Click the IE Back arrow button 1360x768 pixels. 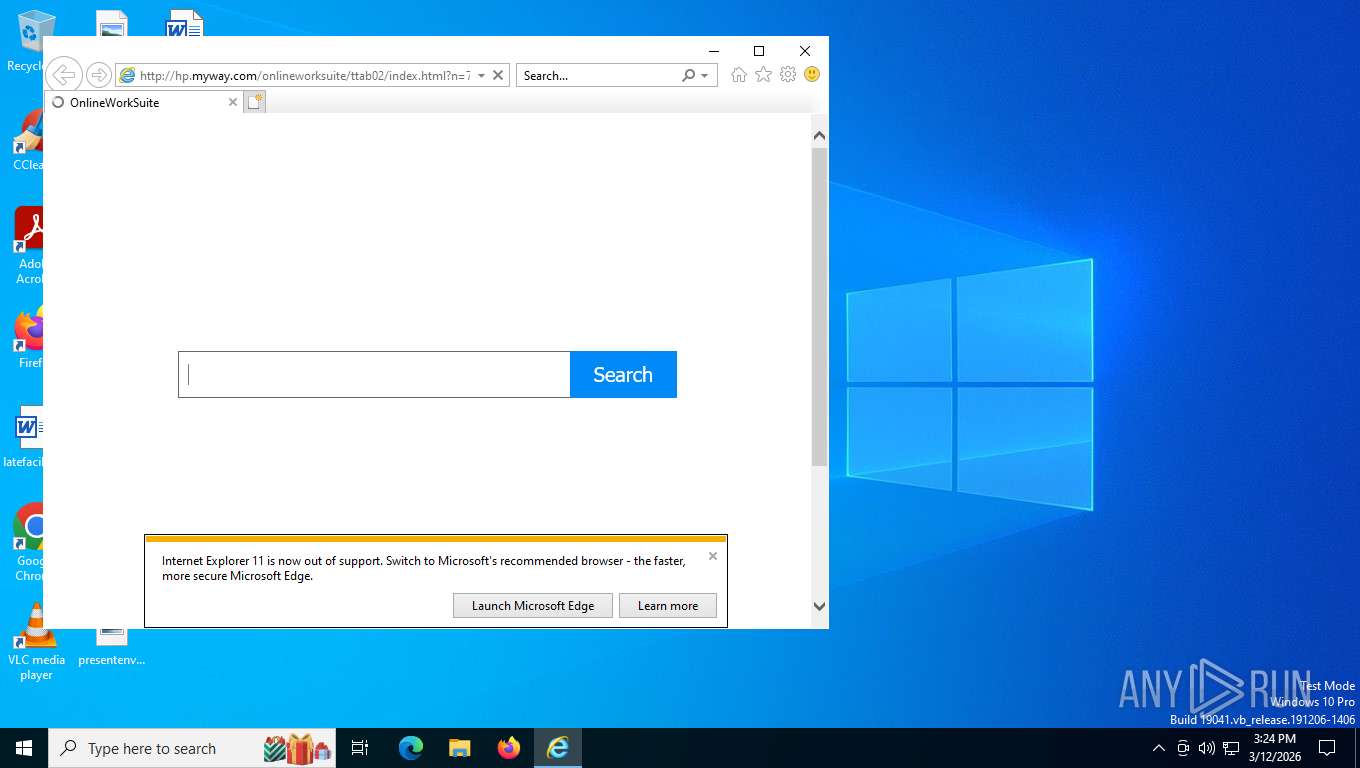[x=63, y=75]
